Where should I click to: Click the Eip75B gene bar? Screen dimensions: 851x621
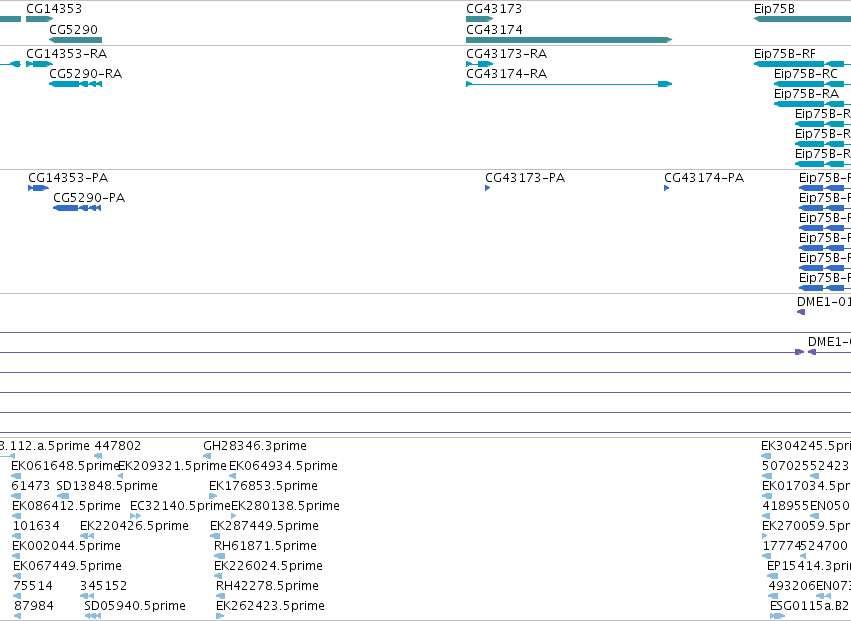click(802, 19)
